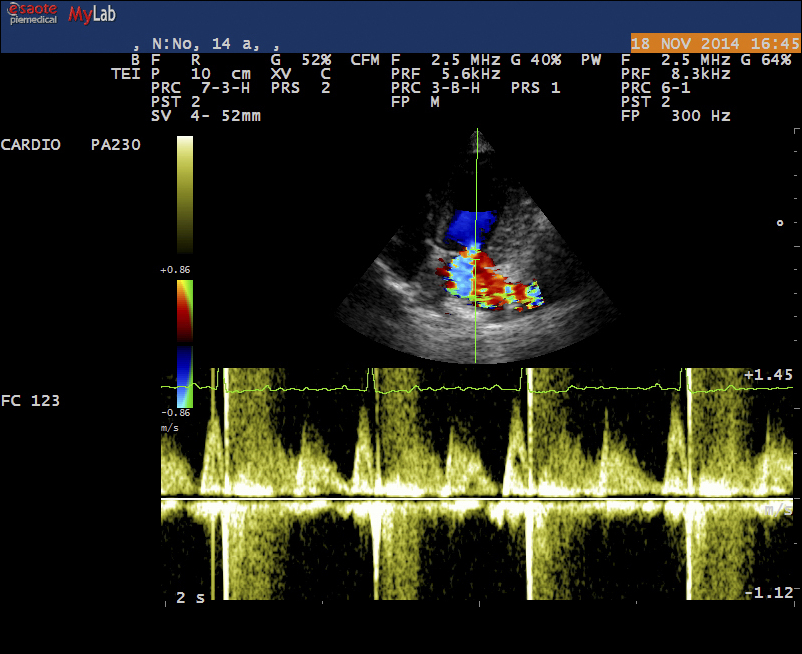Click the PW filter 'FP 300 Hz' value

coord(676,116)
